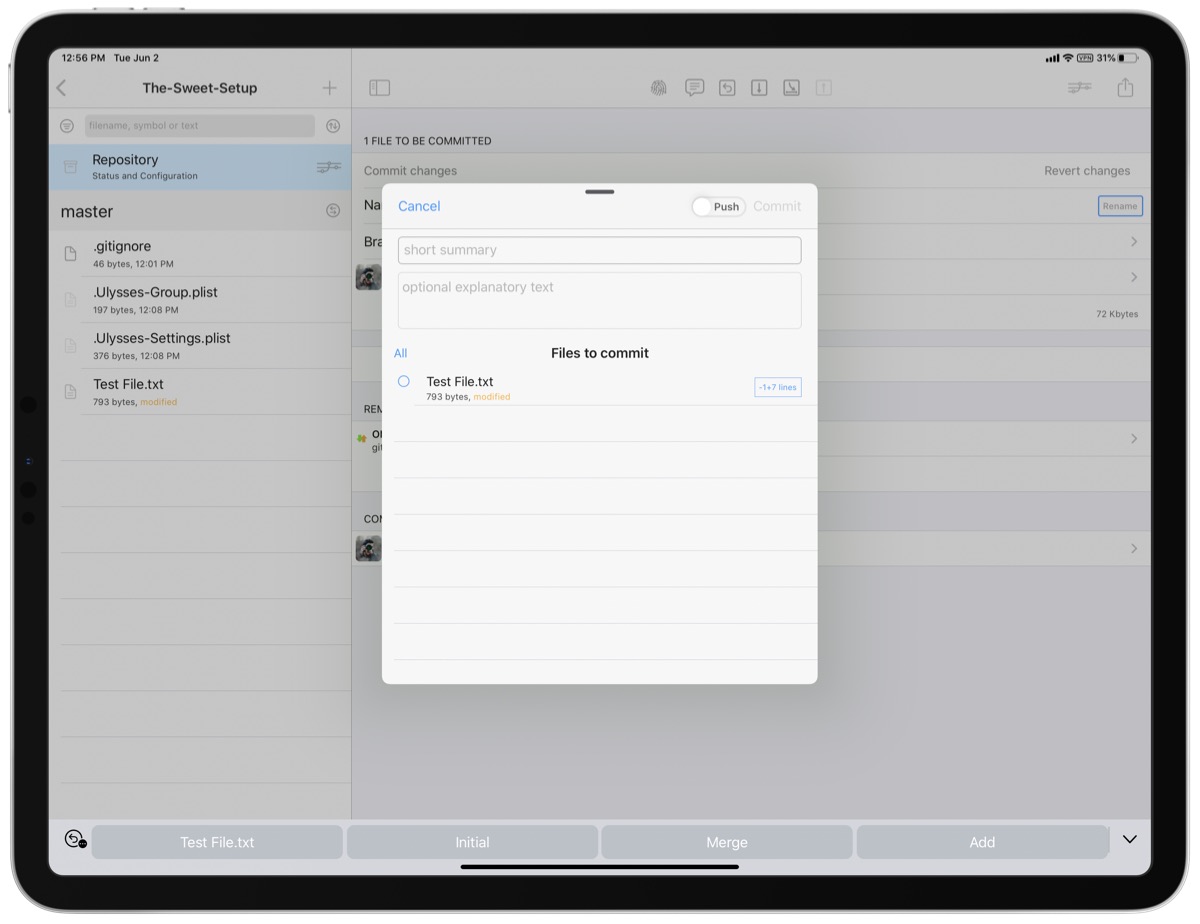1200x924 pixels.
Task: Click Cancel in the commit dialog
Action: [x=419, y=206]
